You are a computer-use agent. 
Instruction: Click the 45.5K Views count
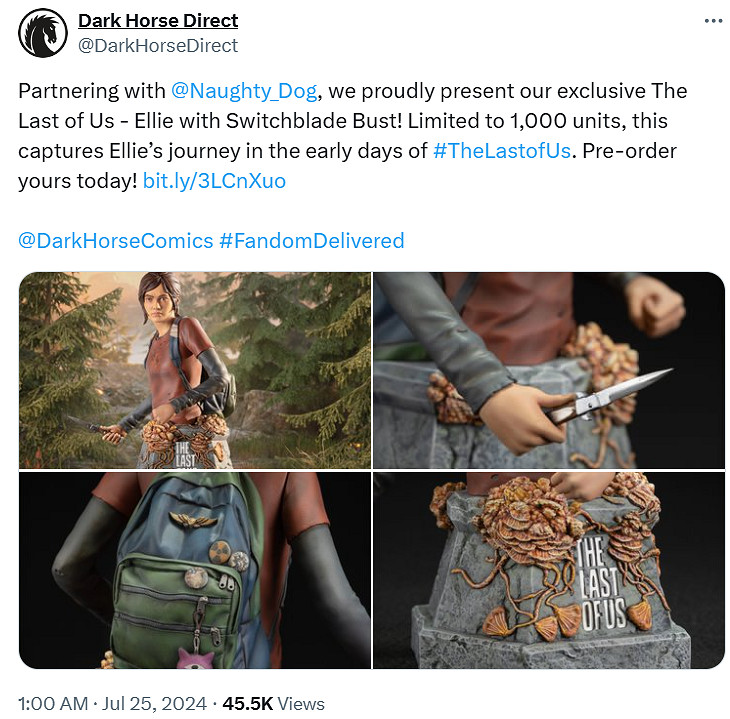click(273, 704)
